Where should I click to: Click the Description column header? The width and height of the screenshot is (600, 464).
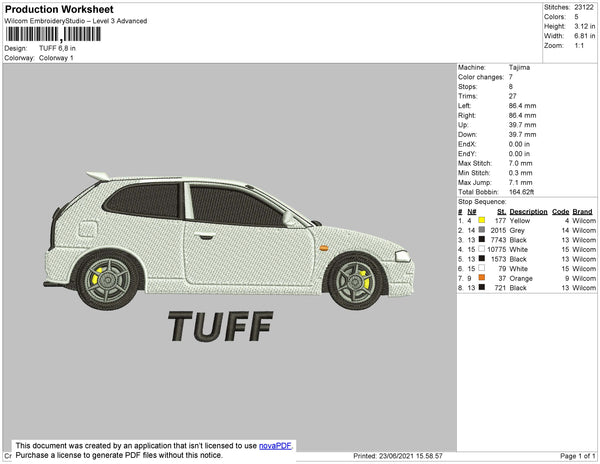(527, 212)
